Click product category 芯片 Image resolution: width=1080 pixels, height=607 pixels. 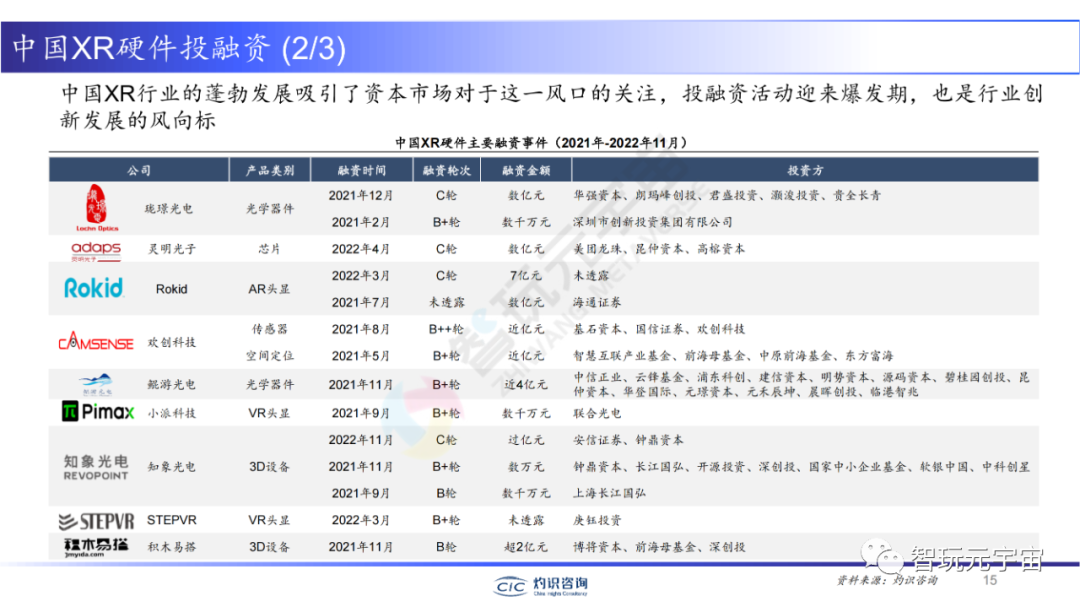pyautogui.click(x=269, y=249)
